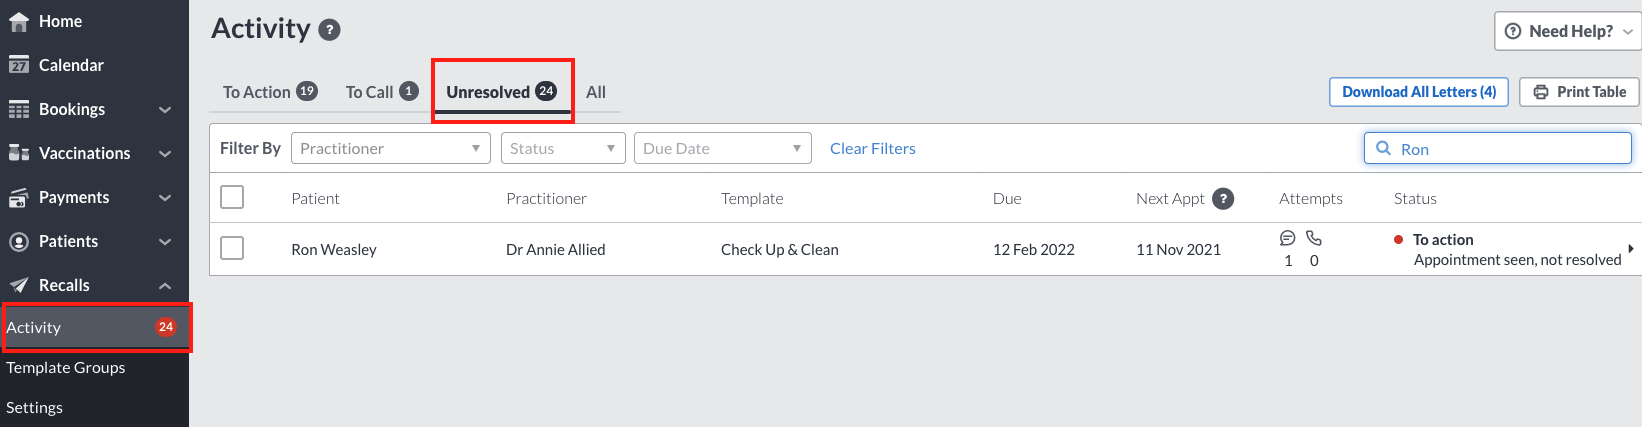The width and height of the screenshot is (1642, 427).
Task: Click the search field containing Ron
Action: coord(1498,149)
